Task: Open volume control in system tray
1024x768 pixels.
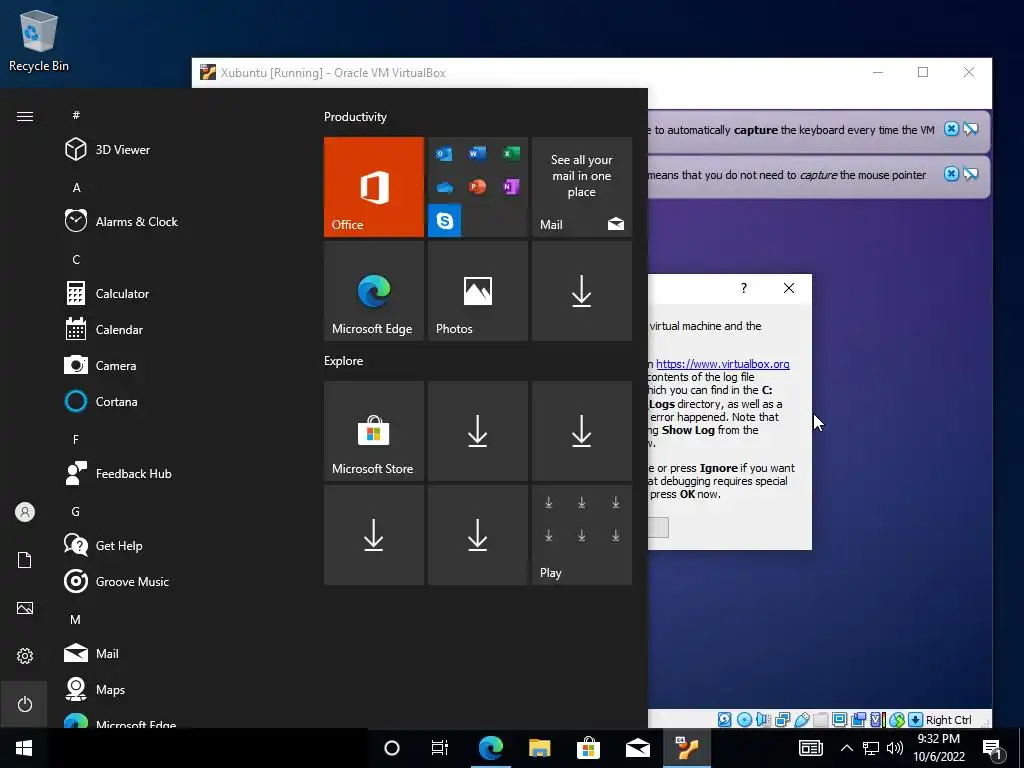Action: tap(895, 748)
